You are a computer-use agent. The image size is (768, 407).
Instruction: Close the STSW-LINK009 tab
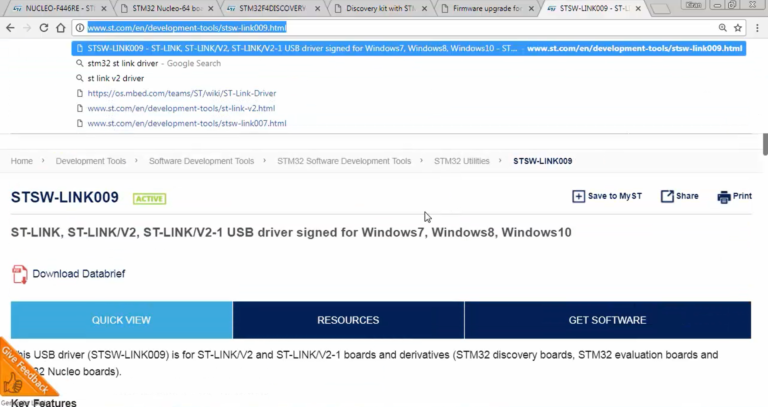pos(638,8)
